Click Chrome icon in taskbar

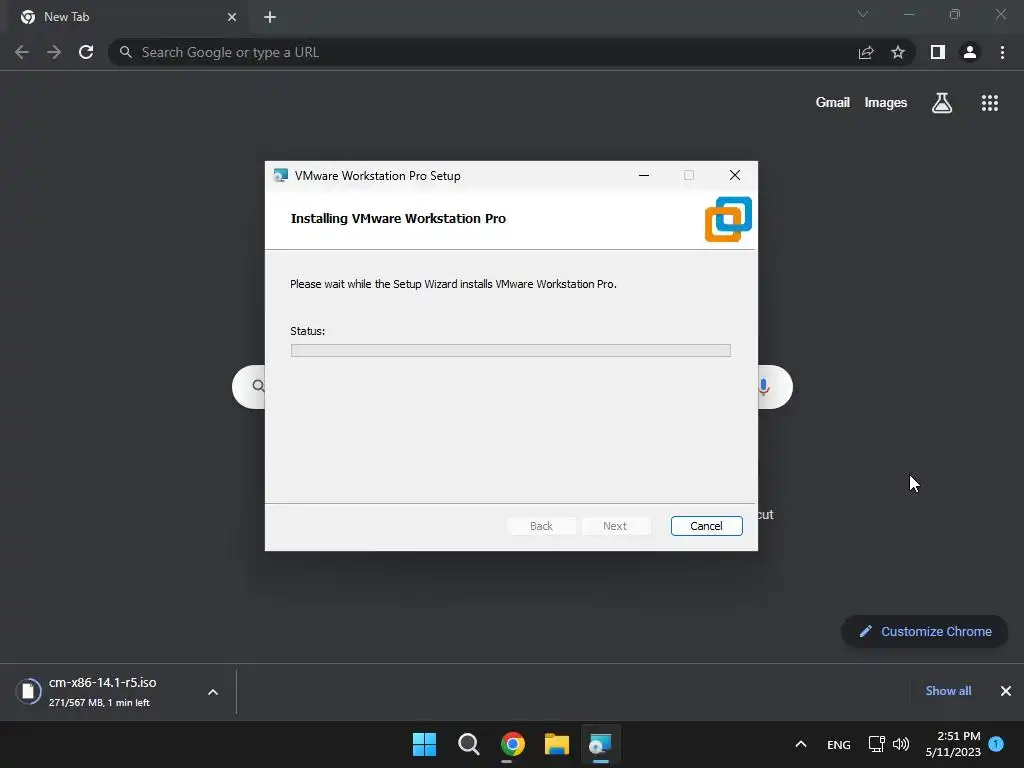513,744
